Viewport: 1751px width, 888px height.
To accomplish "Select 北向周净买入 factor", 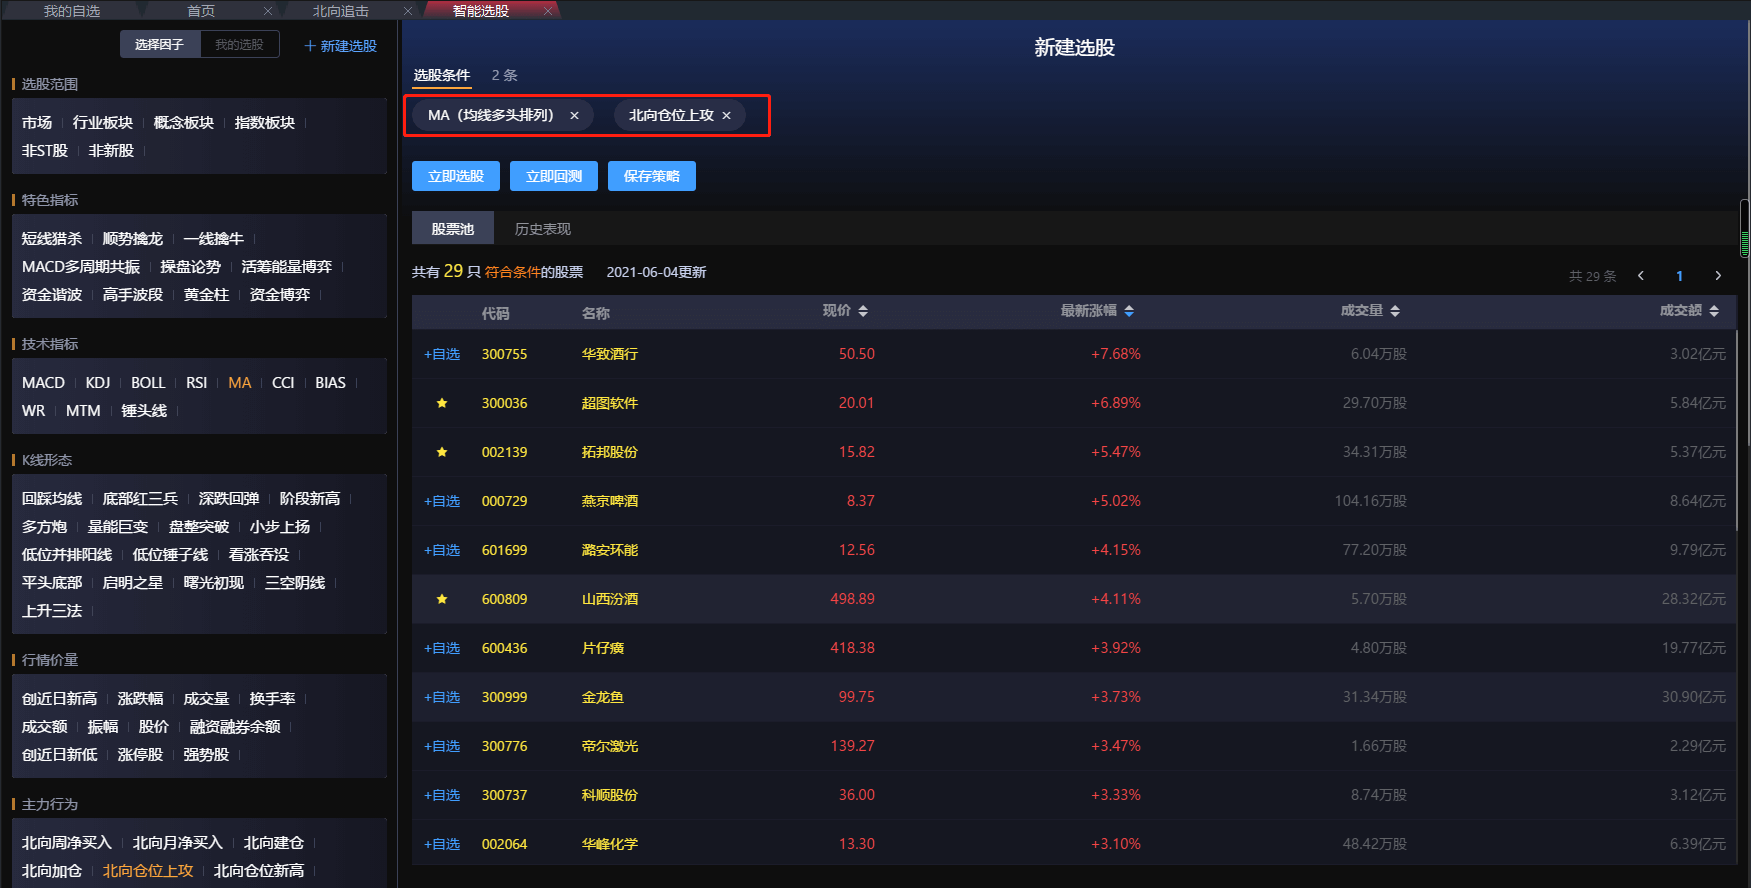I will coord(67,843).
